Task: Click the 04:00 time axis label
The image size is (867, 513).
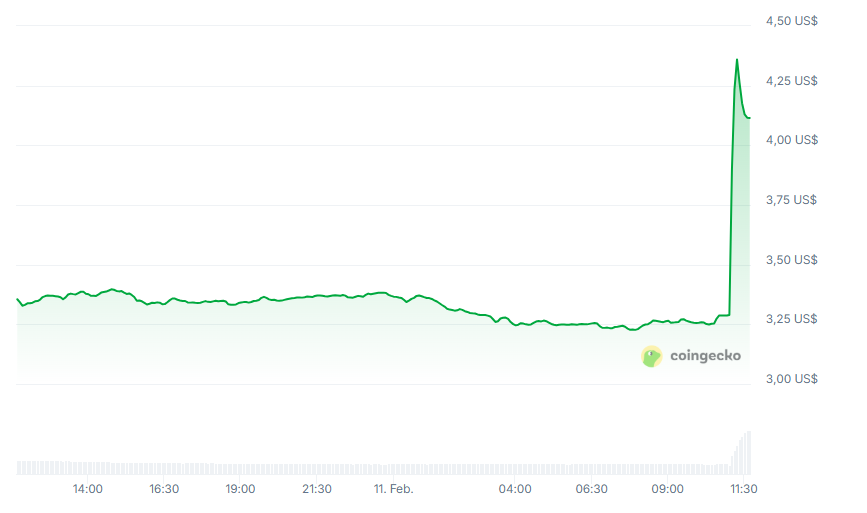Action: tap(515, 489)
